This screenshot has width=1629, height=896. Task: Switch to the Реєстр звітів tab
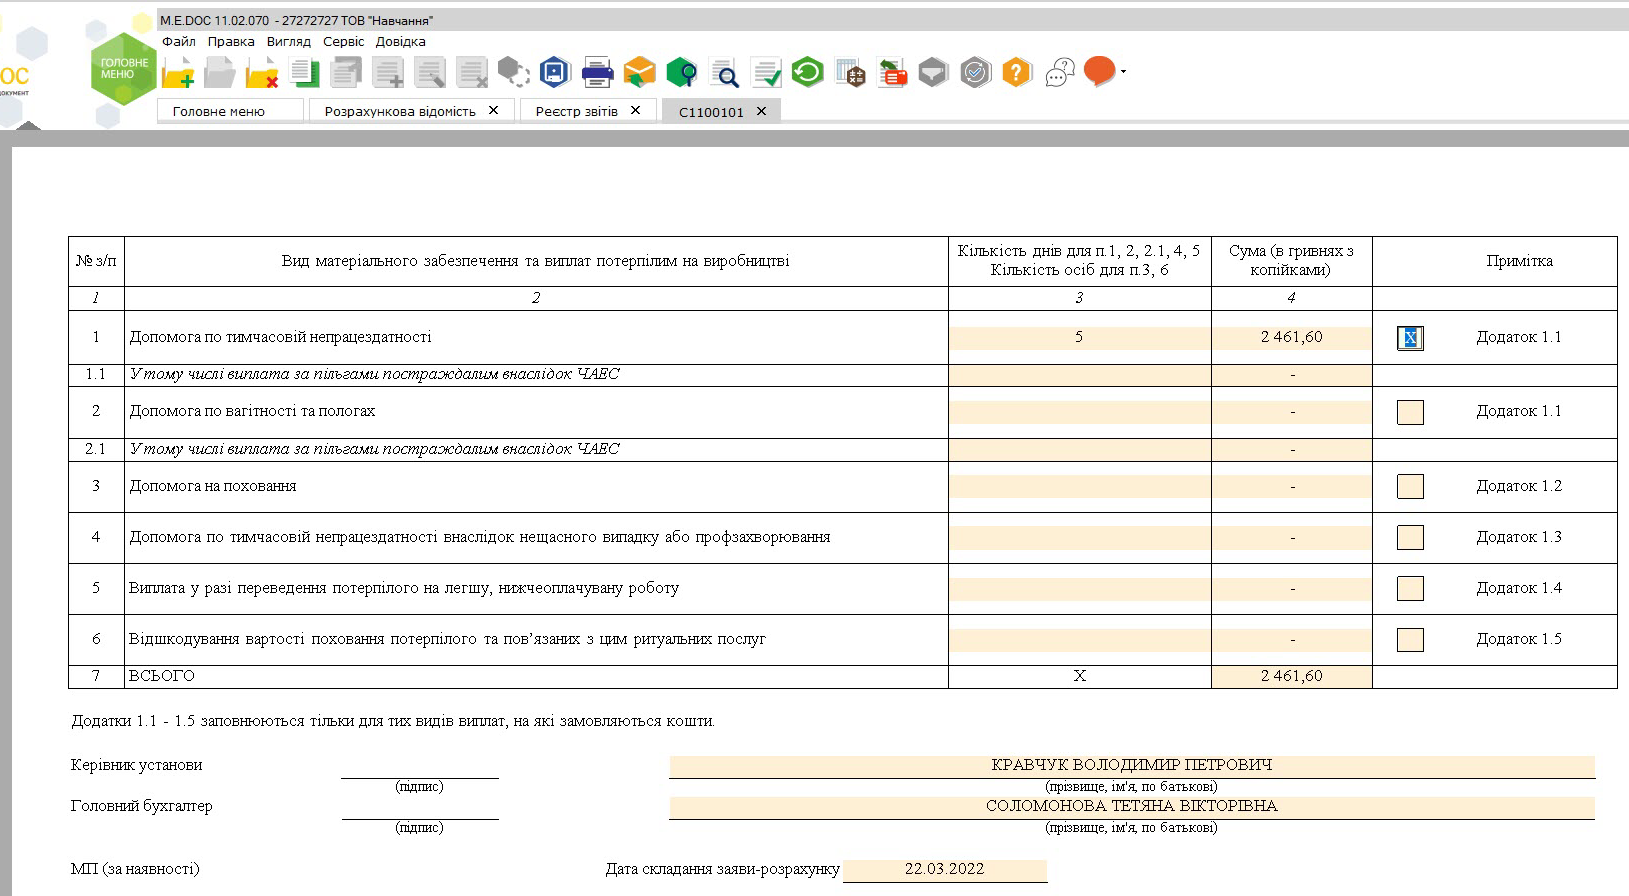click(576, 111)
